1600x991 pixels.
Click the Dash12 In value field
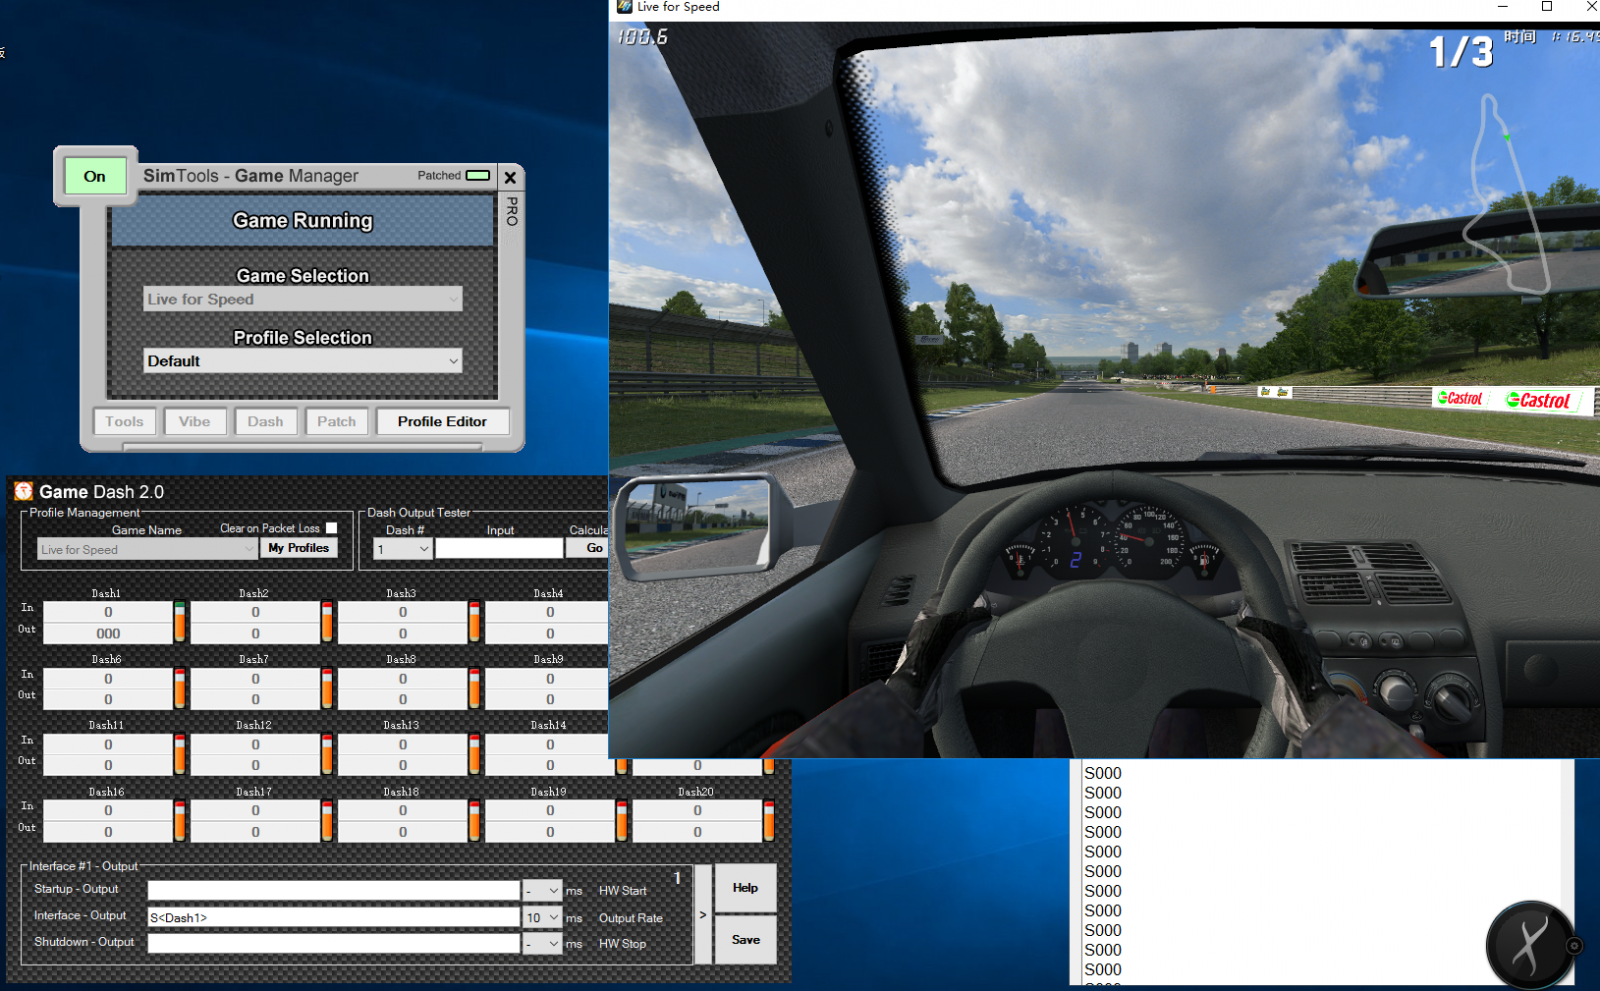pos(255,744)
